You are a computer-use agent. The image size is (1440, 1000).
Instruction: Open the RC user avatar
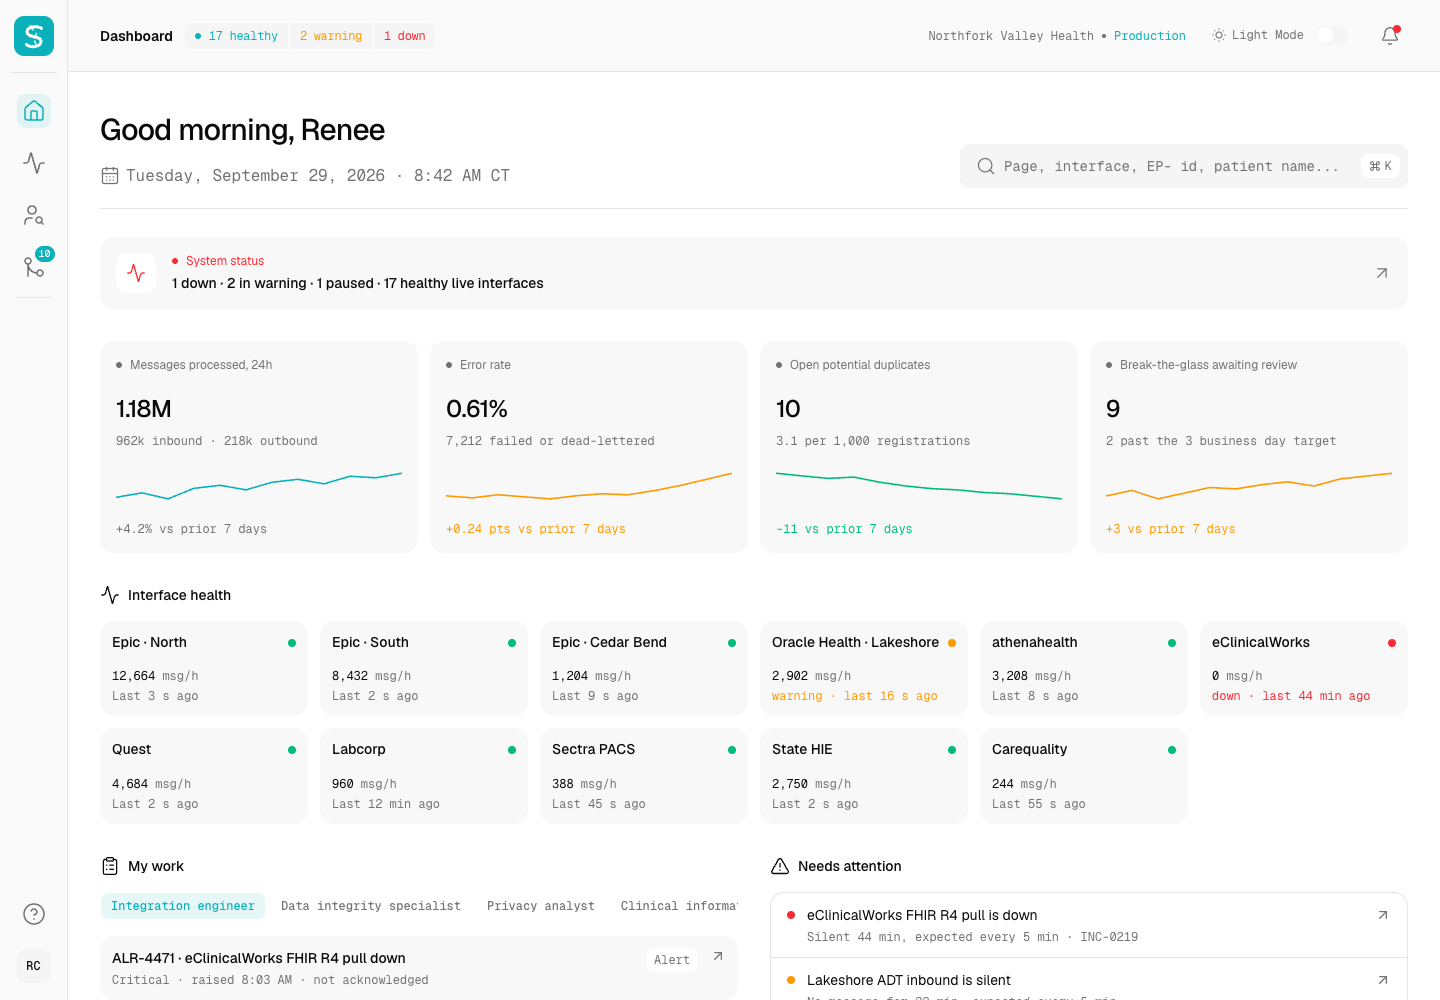[34, 966]
